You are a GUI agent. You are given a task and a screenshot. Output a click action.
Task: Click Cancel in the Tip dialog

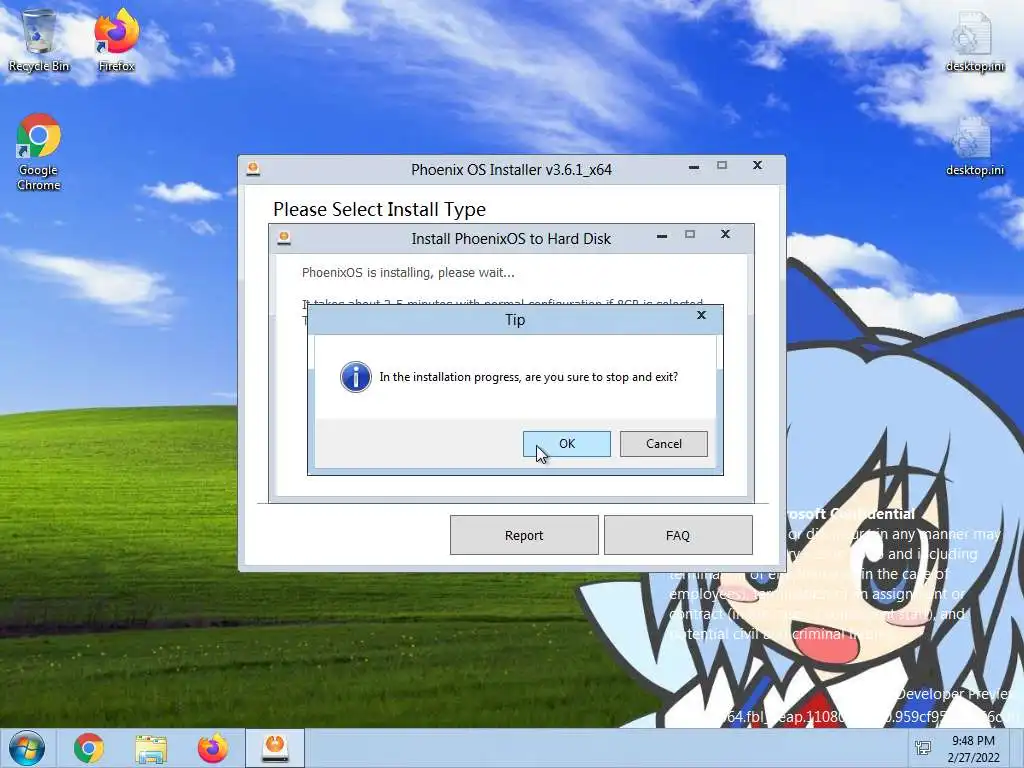[664, 443]
